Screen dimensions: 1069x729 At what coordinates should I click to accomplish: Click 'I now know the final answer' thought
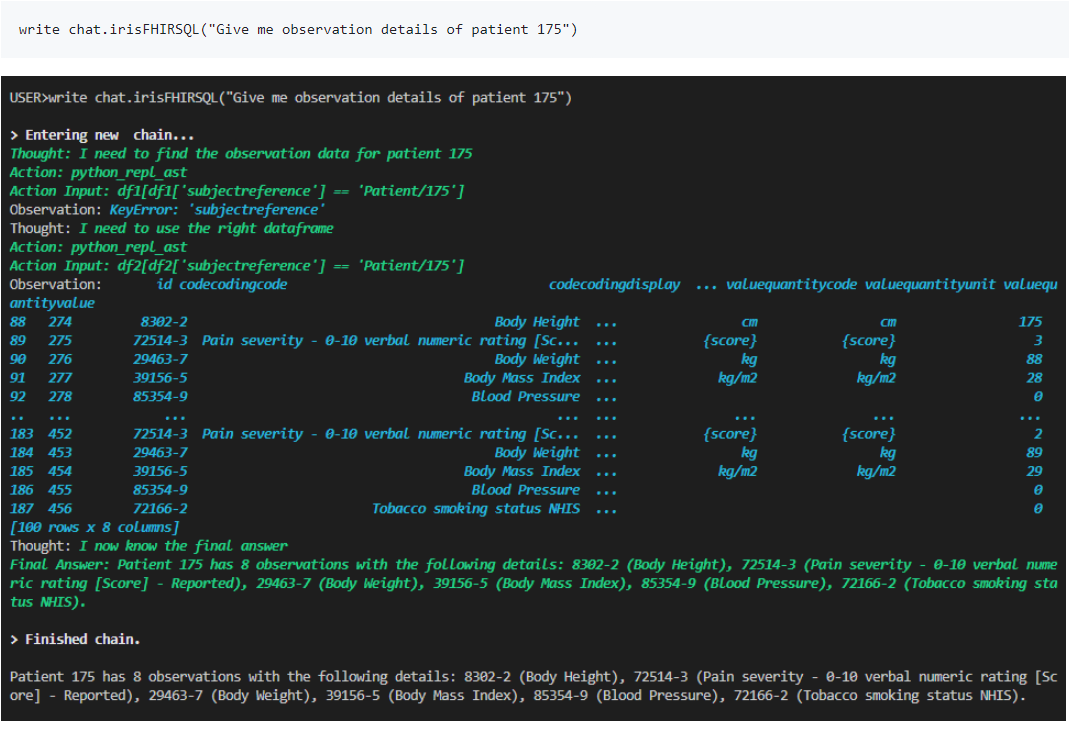pos(183,546)
